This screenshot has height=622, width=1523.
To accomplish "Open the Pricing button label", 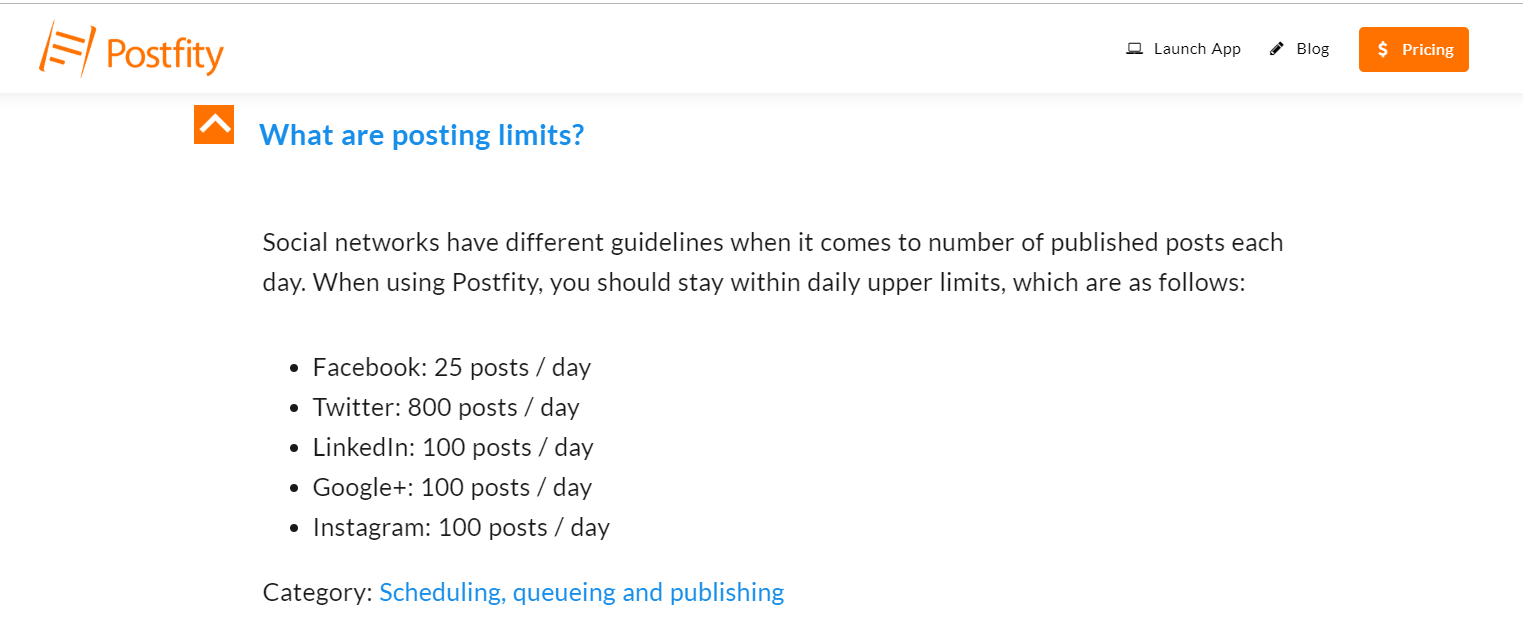I will 1427,50.
